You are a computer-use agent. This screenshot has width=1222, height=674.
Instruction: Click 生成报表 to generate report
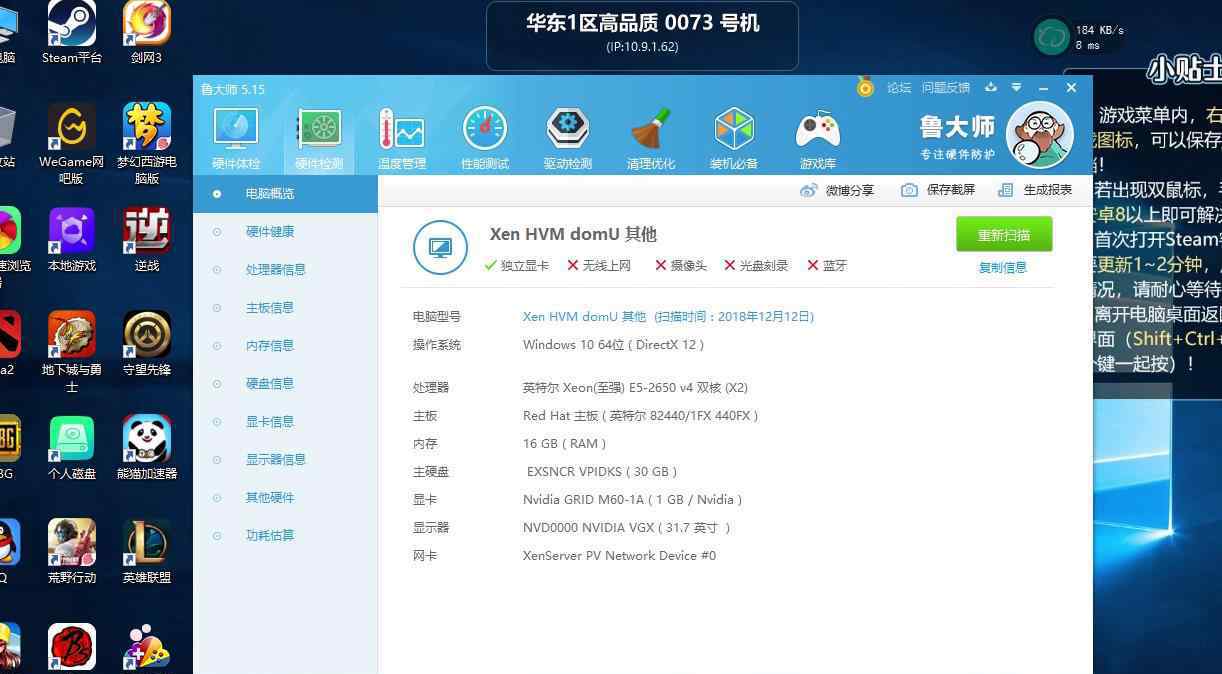(x=1036, y=190)
